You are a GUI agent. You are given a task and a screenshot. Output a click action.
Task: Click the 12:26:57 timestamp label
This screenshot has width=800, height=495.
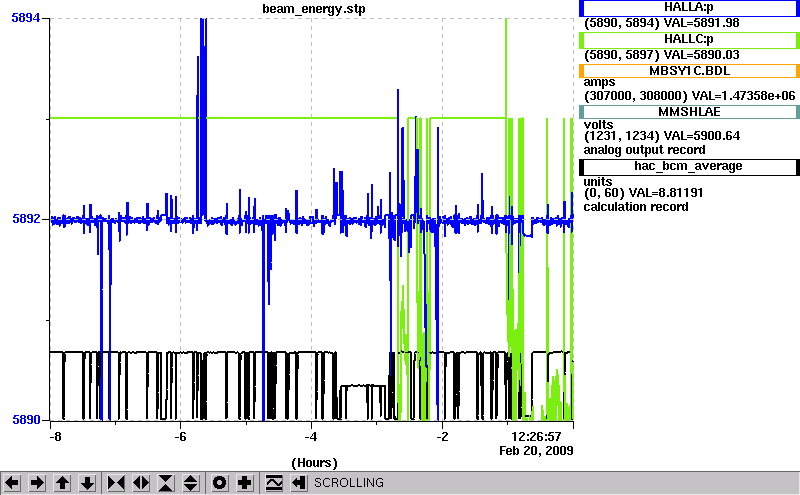coord(536,437)
